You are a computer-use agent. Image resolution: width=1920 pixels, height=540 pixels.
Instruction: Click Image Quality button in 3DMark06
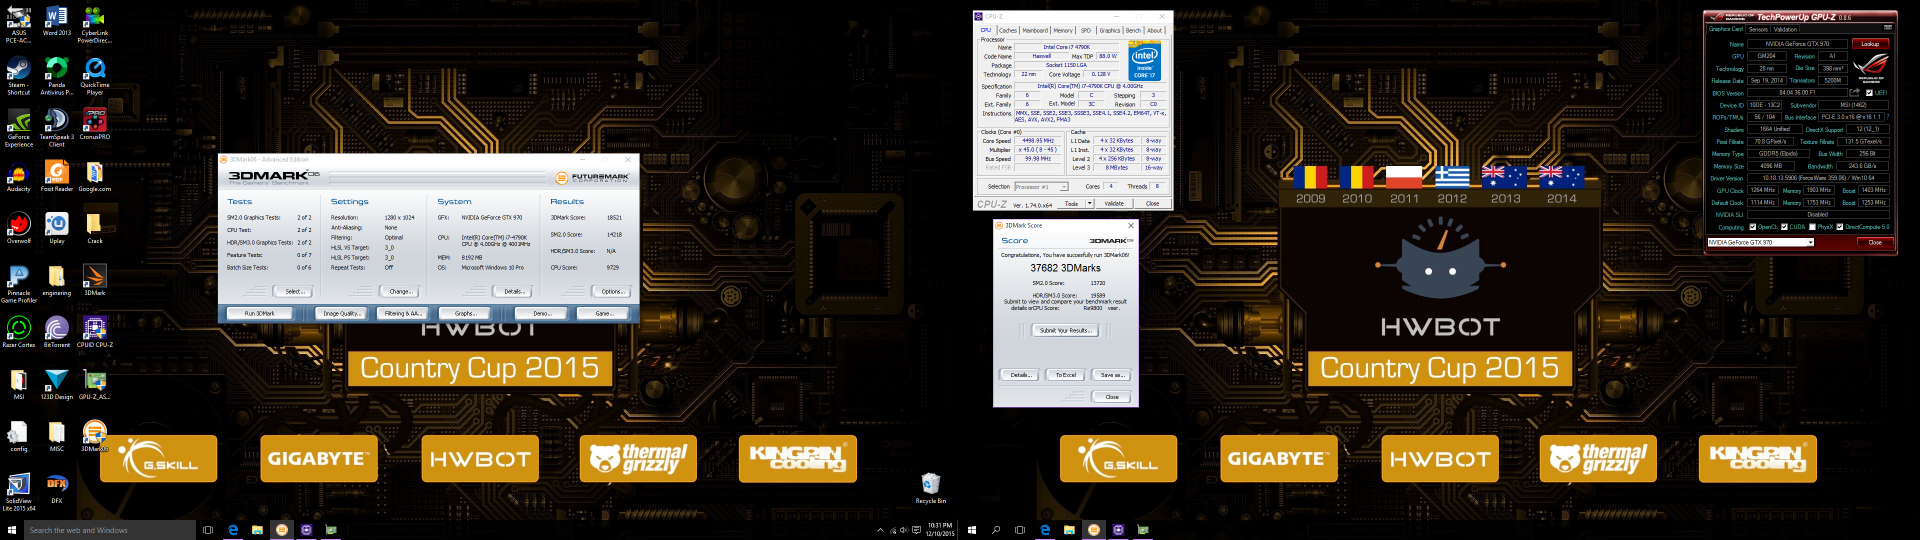point(341,313)
